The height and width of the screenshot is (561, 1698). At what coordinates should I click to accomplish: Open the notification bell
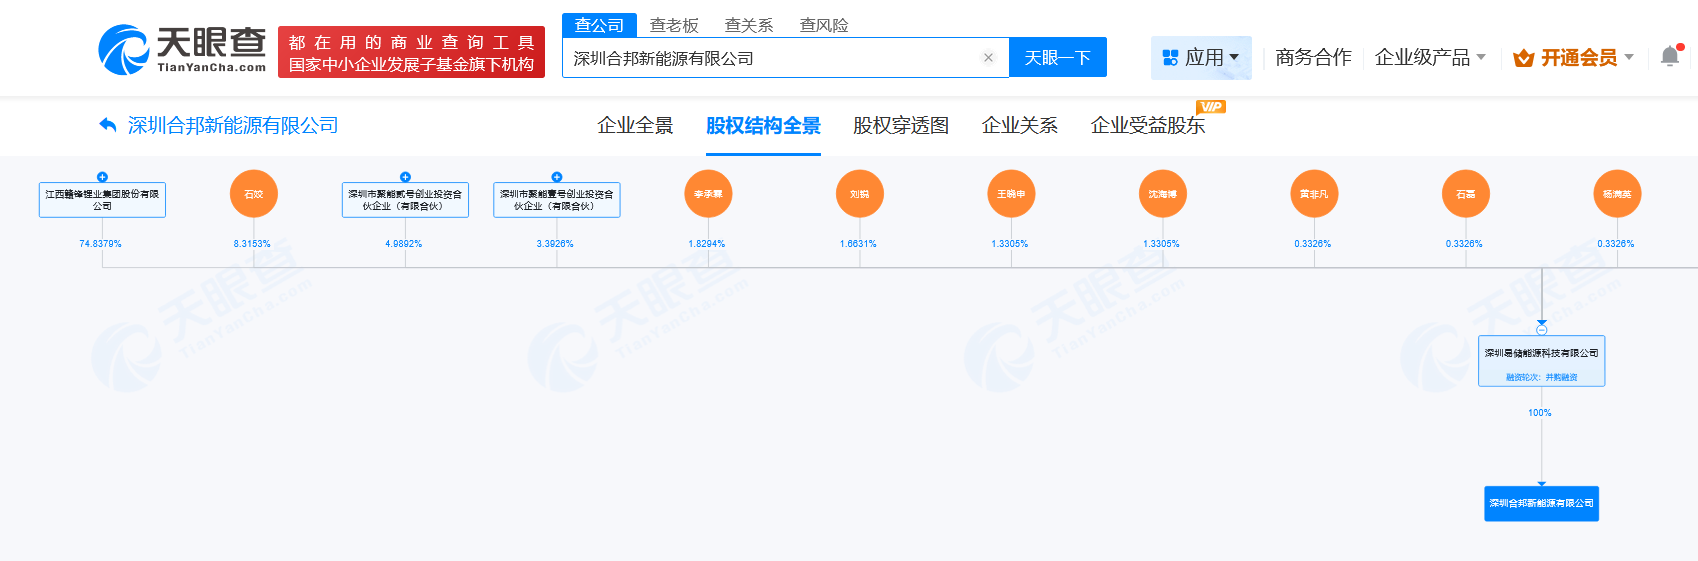coord(1669,57)
